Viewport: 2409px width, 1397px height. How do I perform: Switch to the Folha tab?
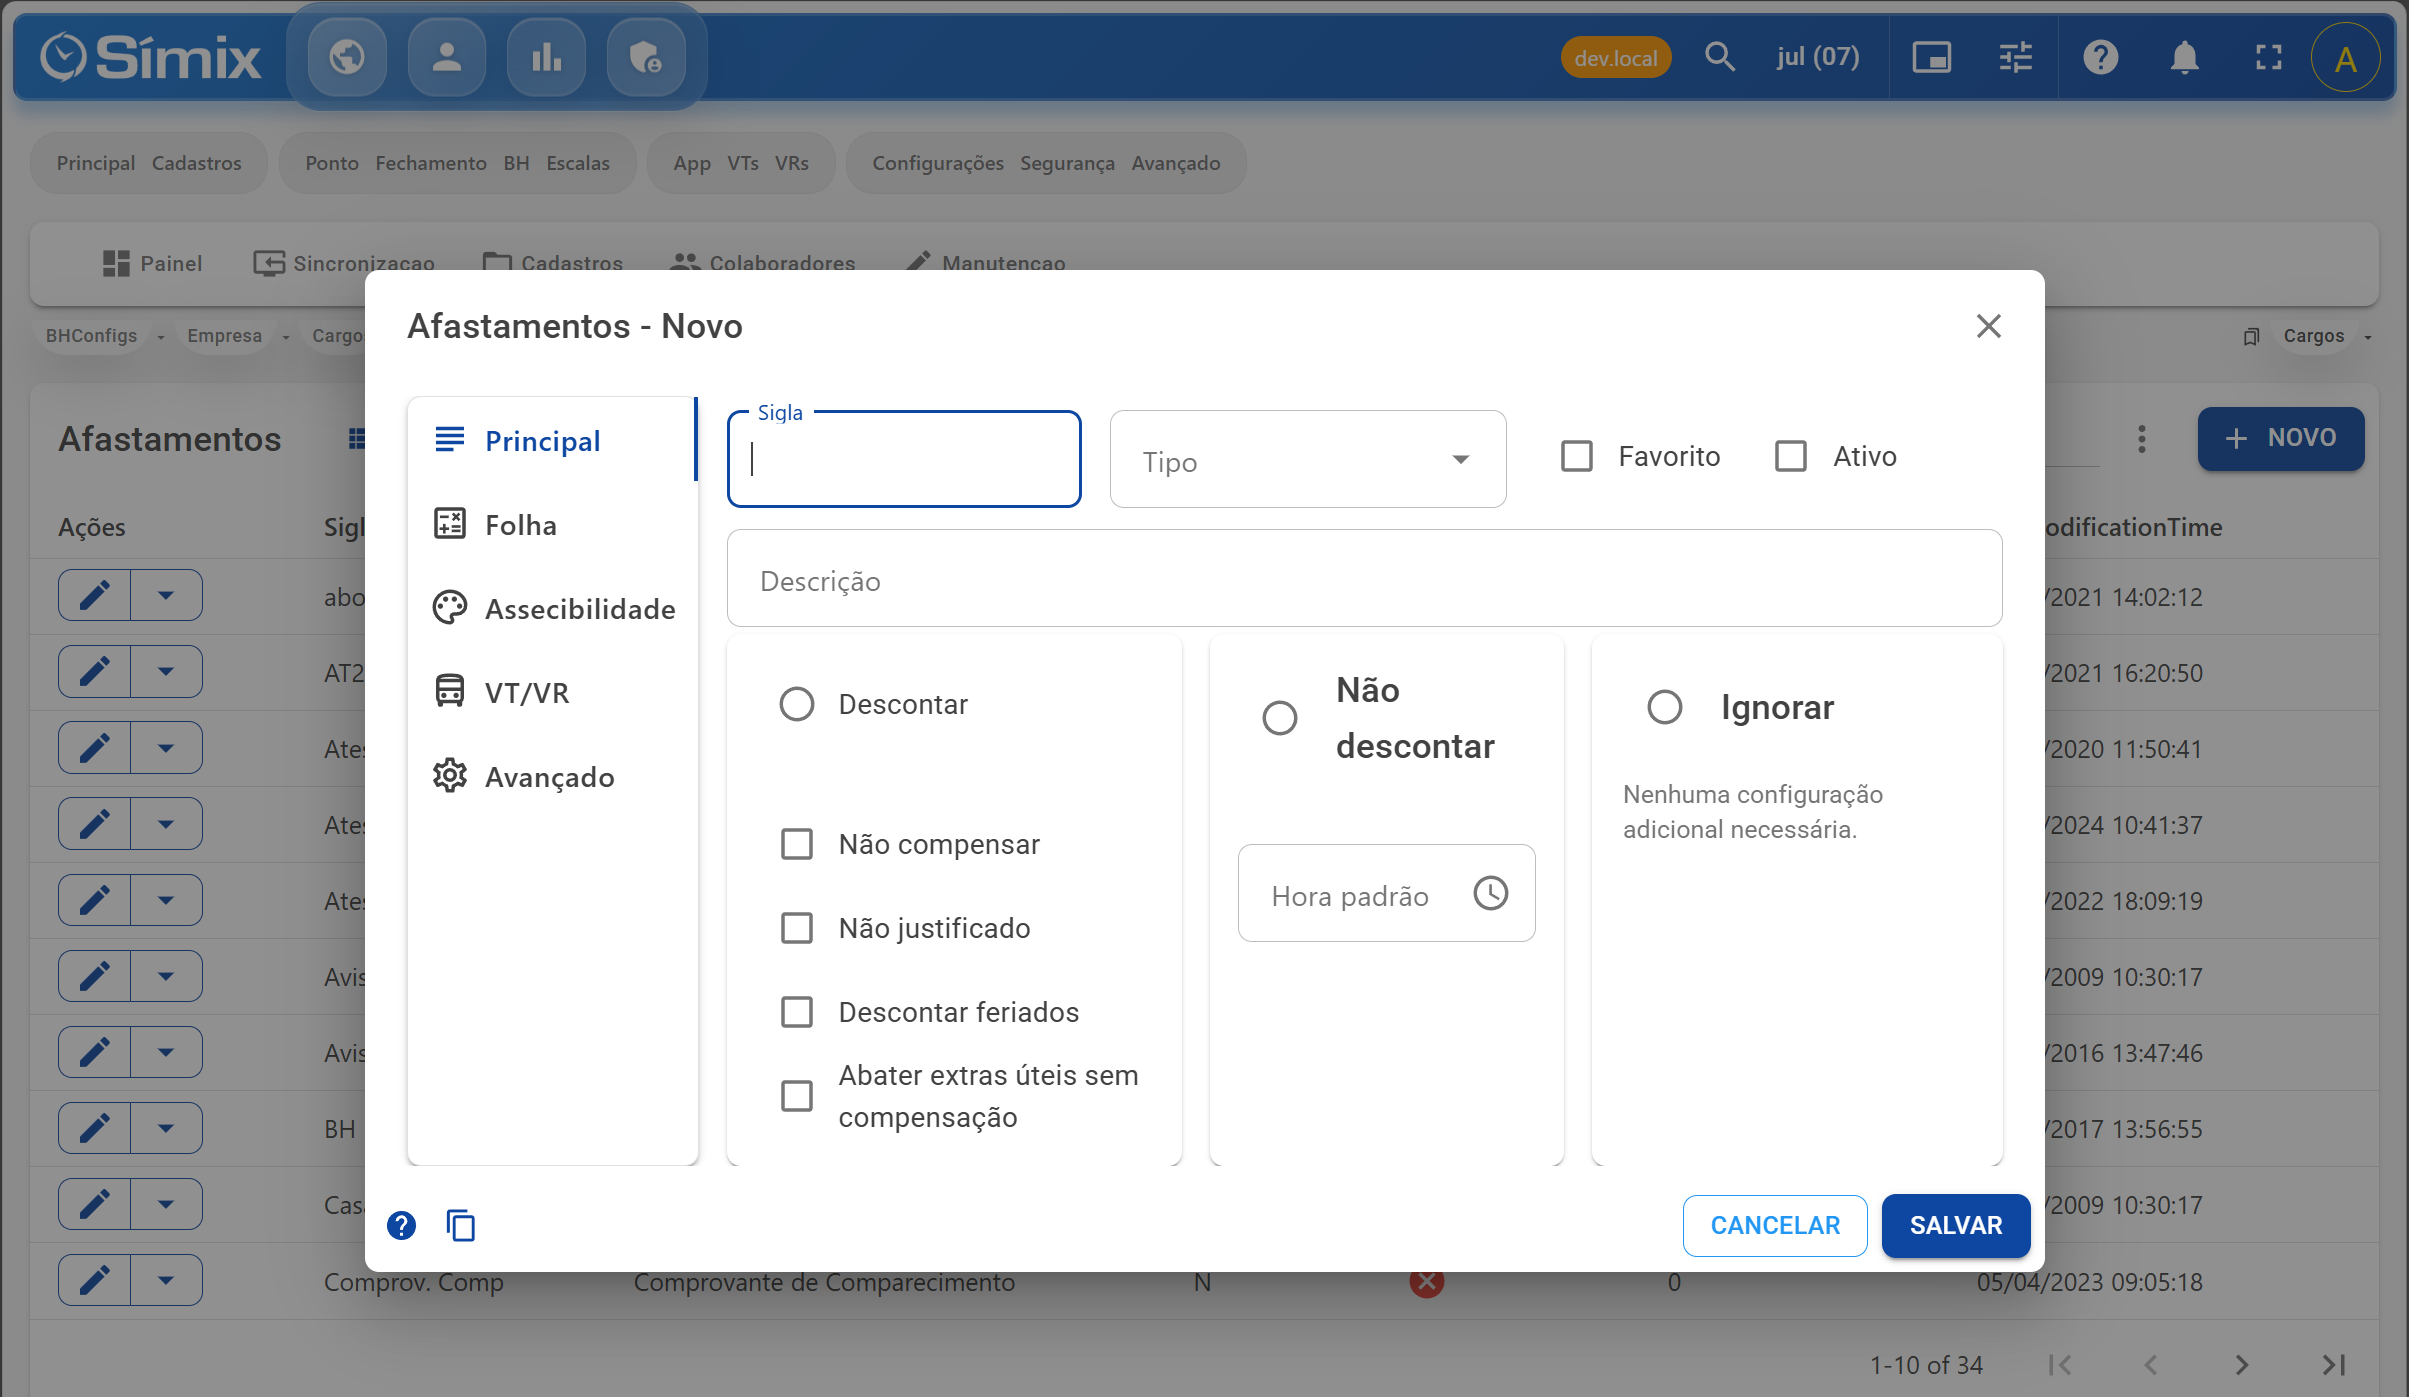coord(520,525)
